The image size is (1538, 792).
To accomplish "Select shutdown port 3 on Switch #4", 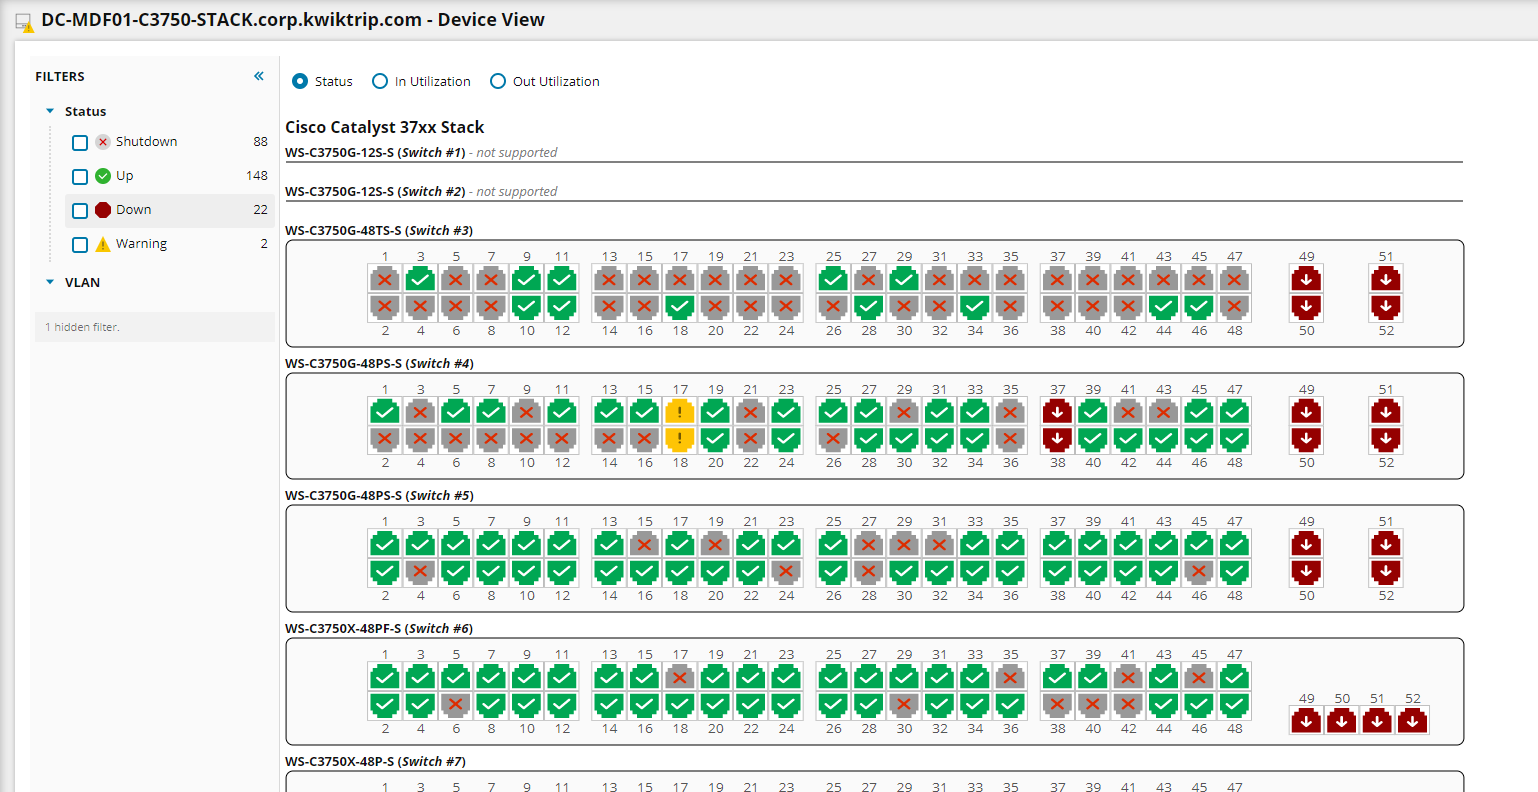I will click(421, 412).
